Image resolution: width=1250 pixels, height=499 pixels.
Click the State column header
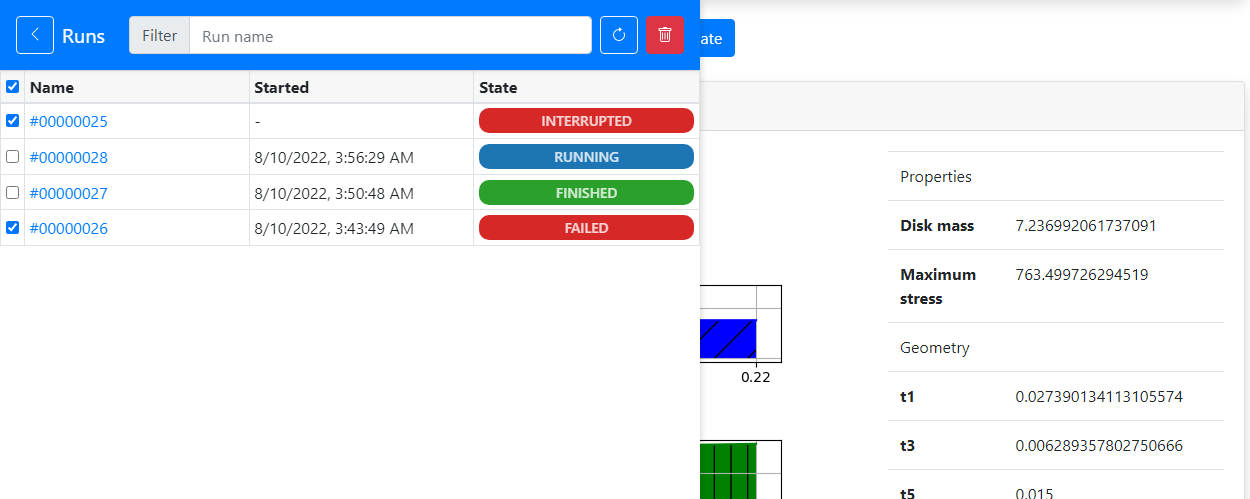pos(498,88)
